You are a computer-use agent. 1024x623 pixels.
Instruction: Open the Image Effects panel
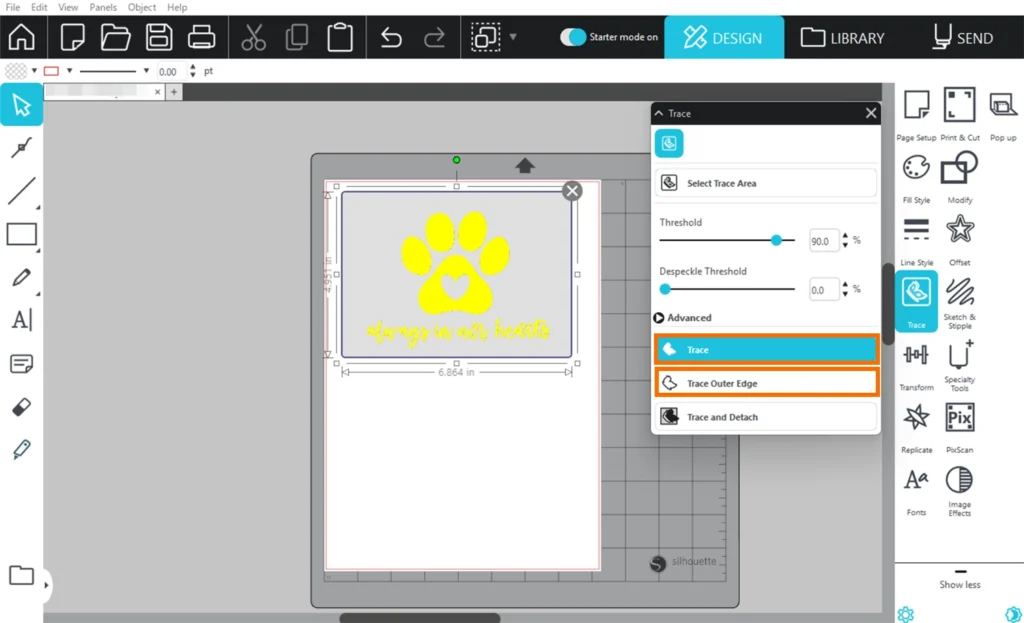[x=959, y=480]
